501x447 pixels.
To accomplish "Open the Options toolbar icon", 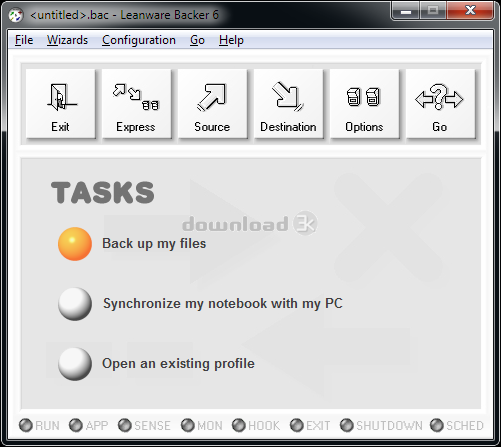I will click(364, 104).
